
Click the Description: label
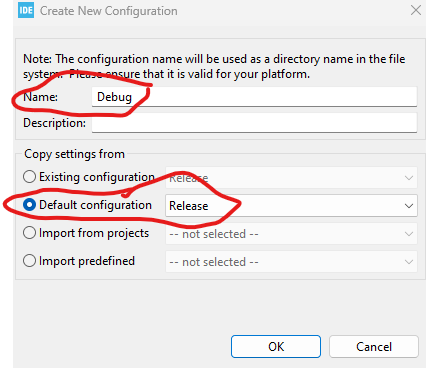click(54, 123)
